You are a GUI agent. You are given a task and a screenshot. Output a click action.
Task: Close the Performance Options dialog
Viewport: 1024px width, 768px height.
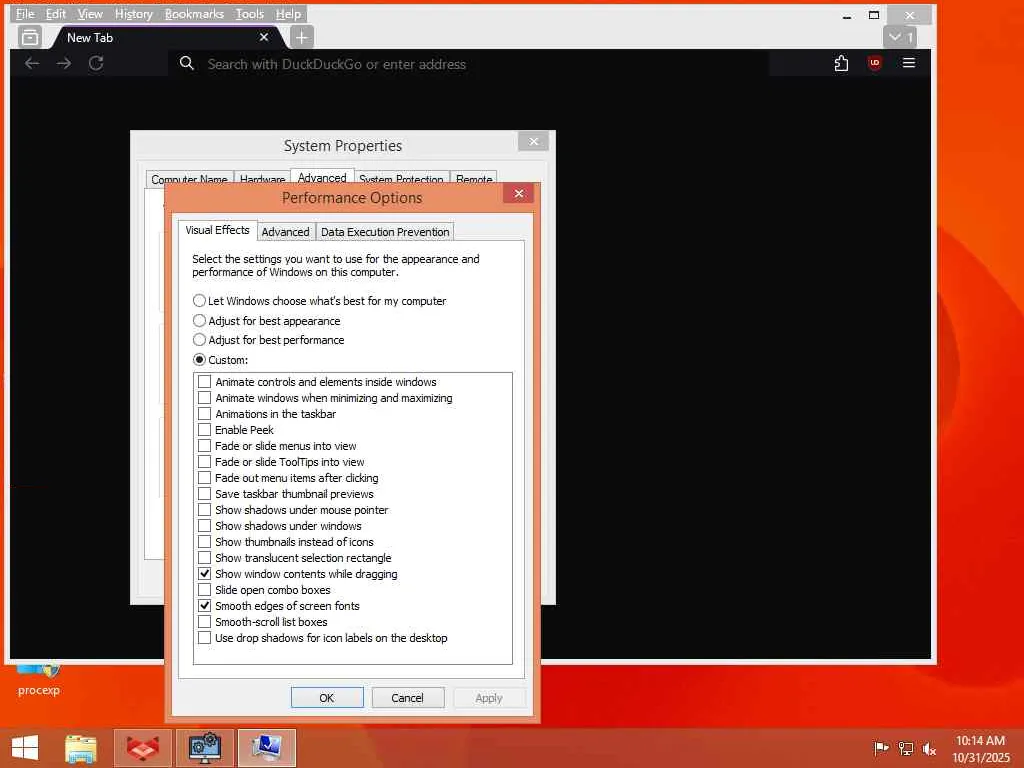[x=519, y=194]
